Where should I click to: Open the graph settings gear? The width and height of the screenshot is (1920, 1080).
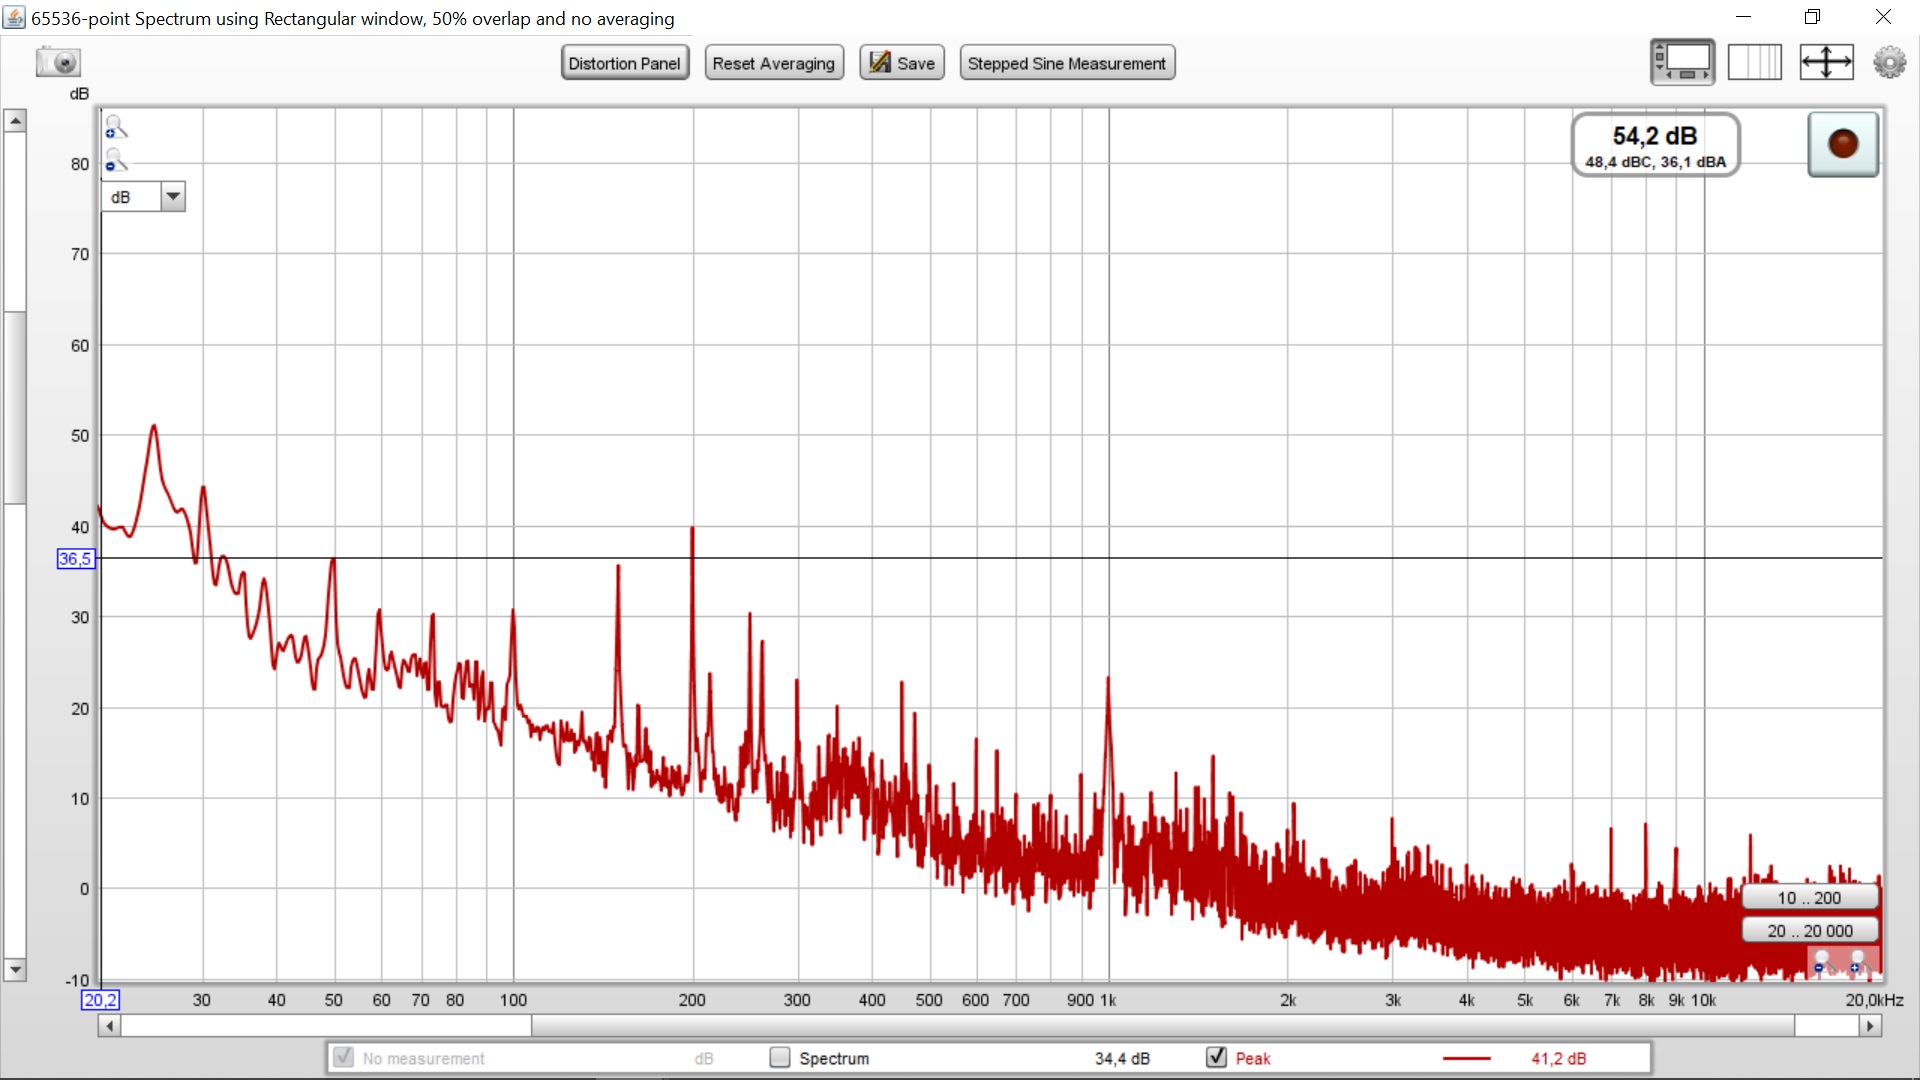(x=1889, y=62)
